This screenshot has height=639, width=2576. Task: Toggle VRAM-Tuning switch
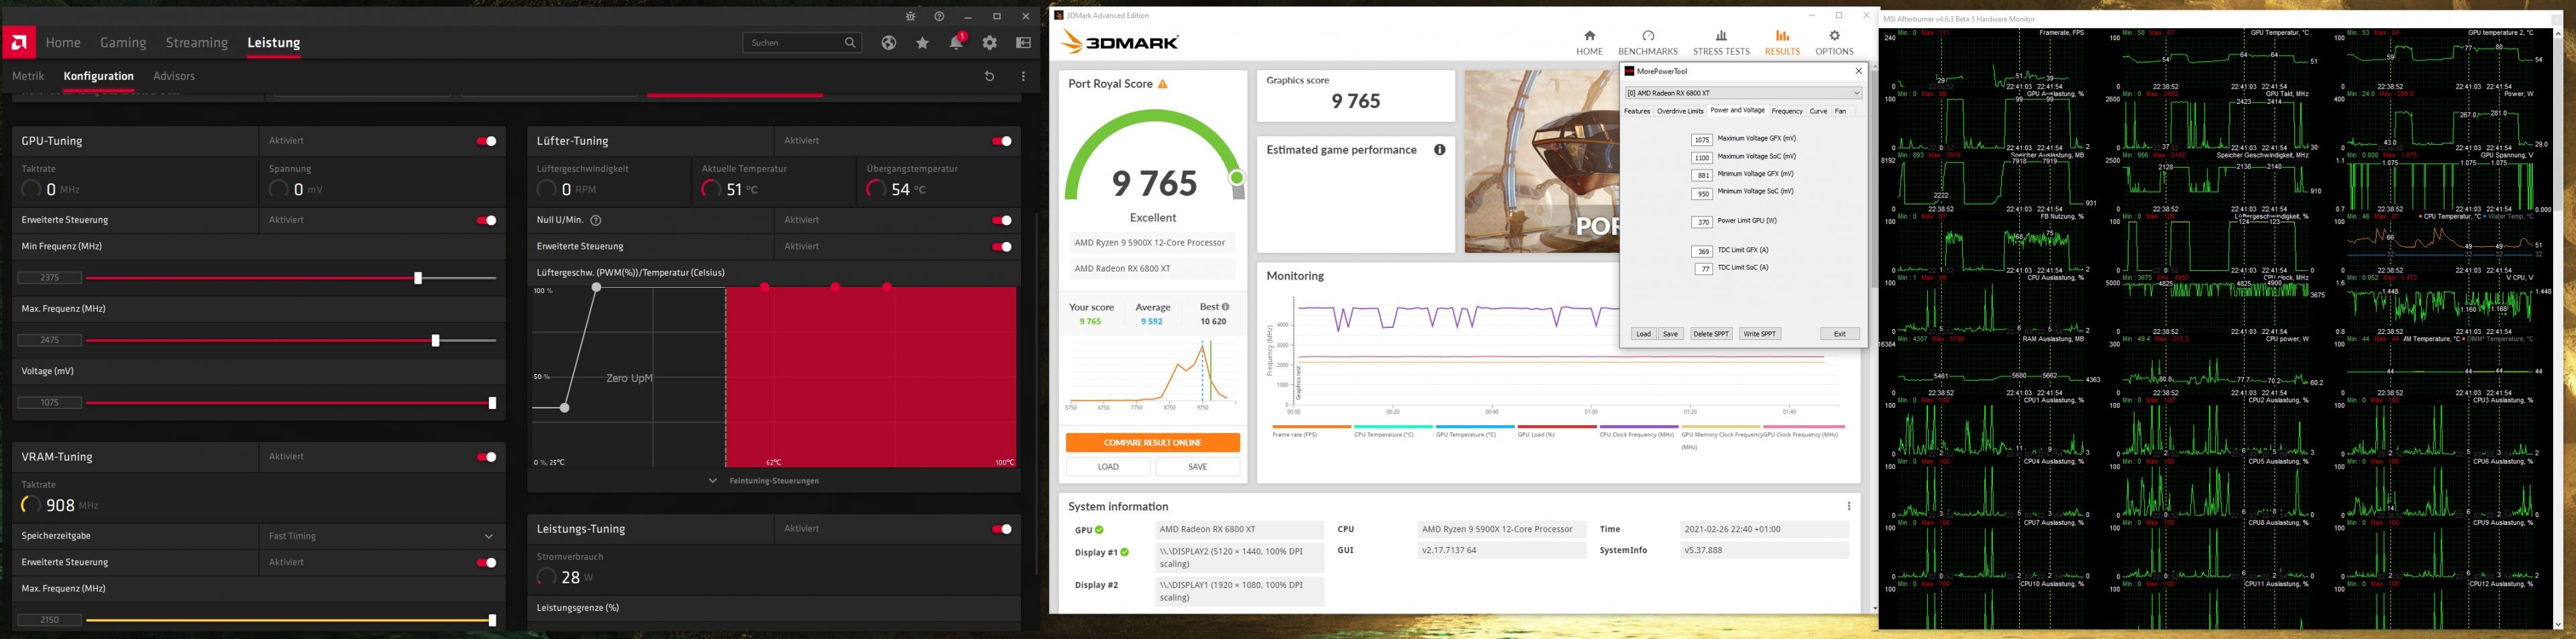(x=487, y=457)
